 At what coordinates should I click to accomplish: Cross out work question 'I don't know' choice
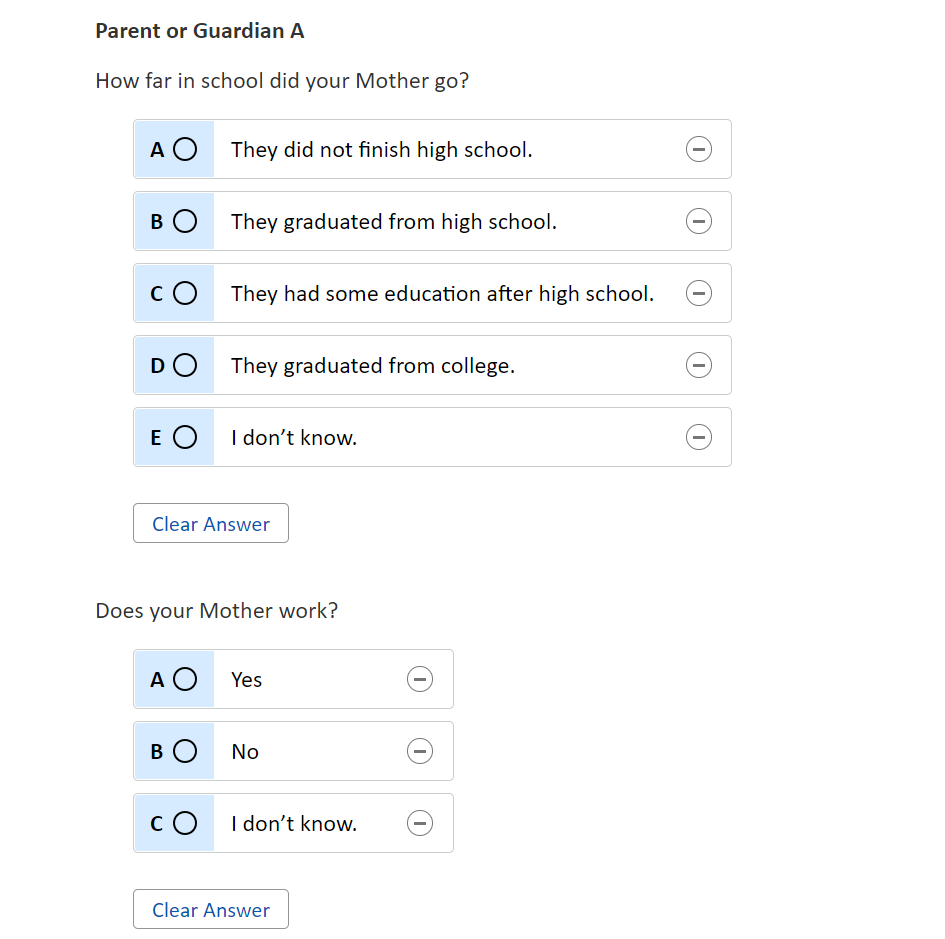420,824
